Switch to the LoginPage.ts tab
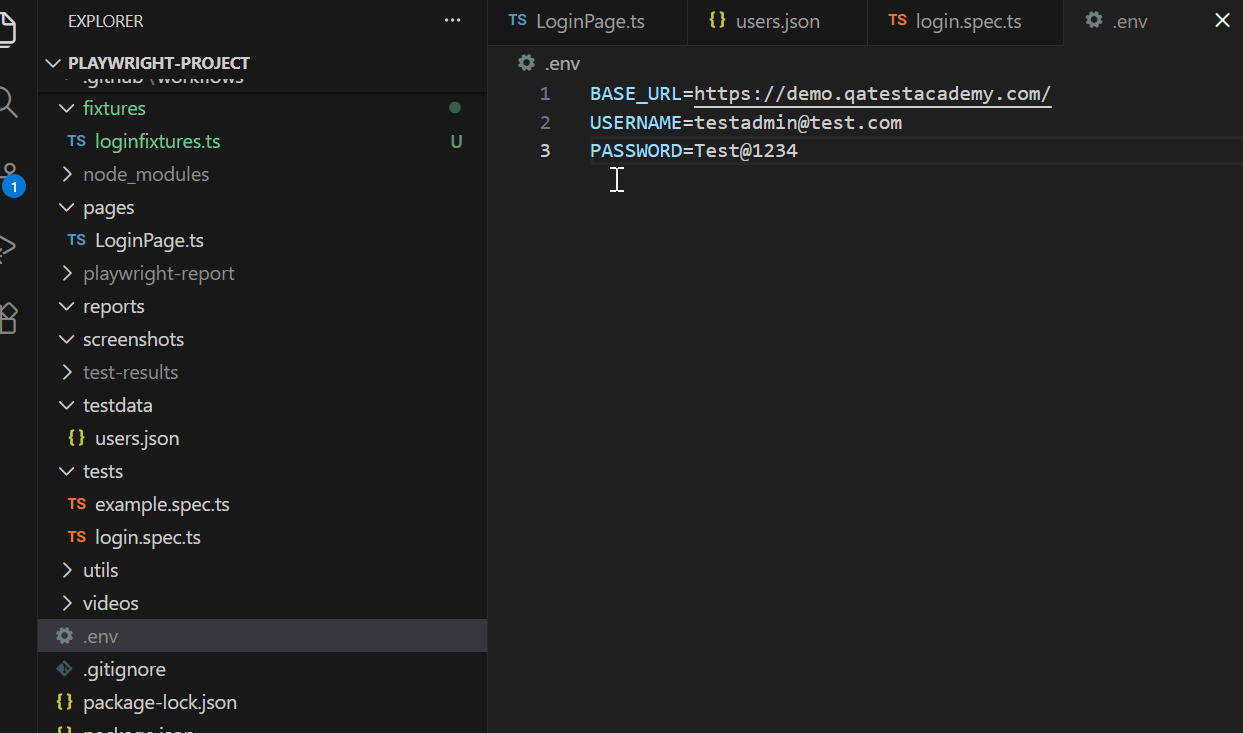 click(589, 21)
